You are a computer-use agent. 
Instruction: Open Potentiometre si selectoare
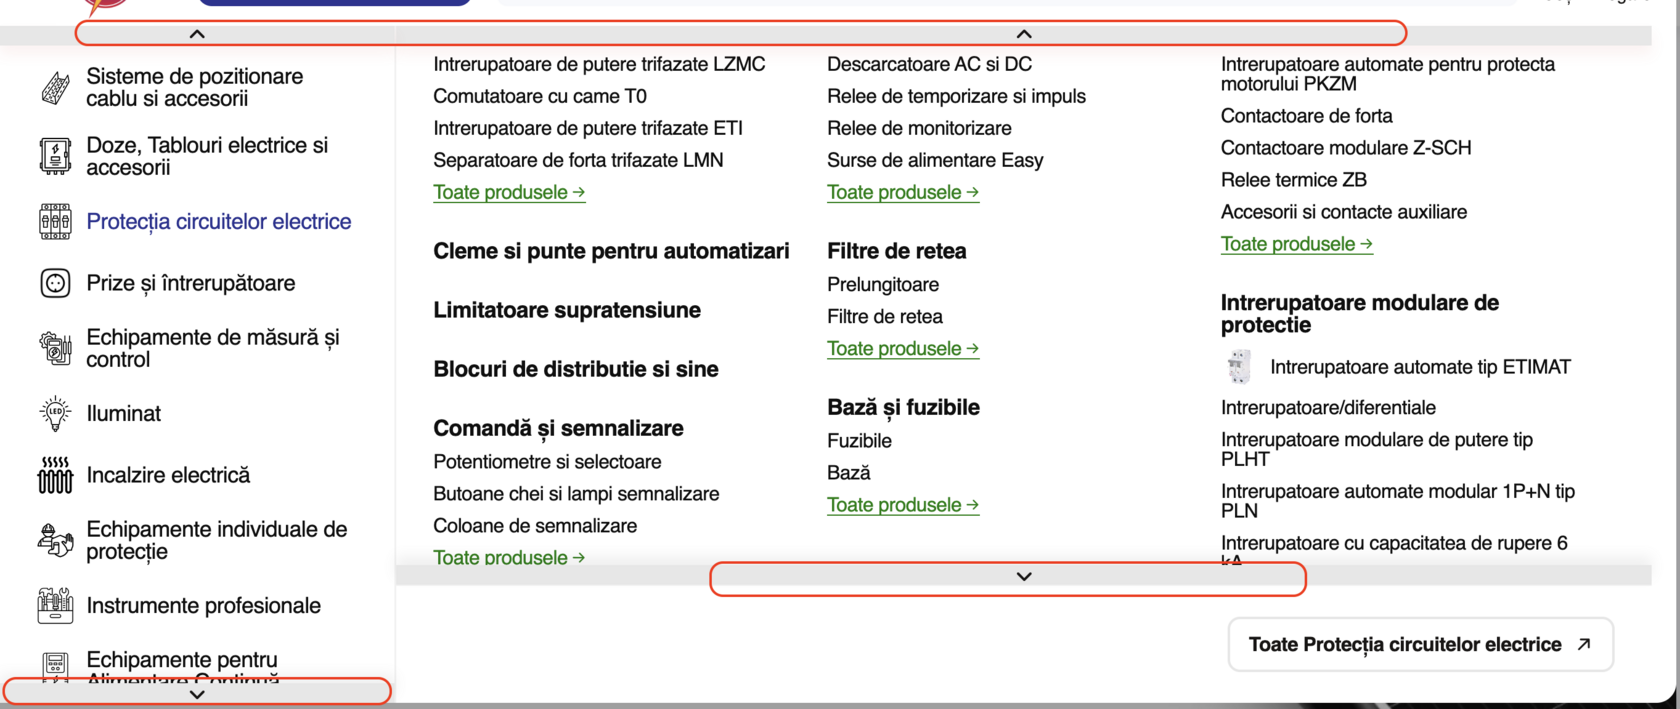click(547, 462)
